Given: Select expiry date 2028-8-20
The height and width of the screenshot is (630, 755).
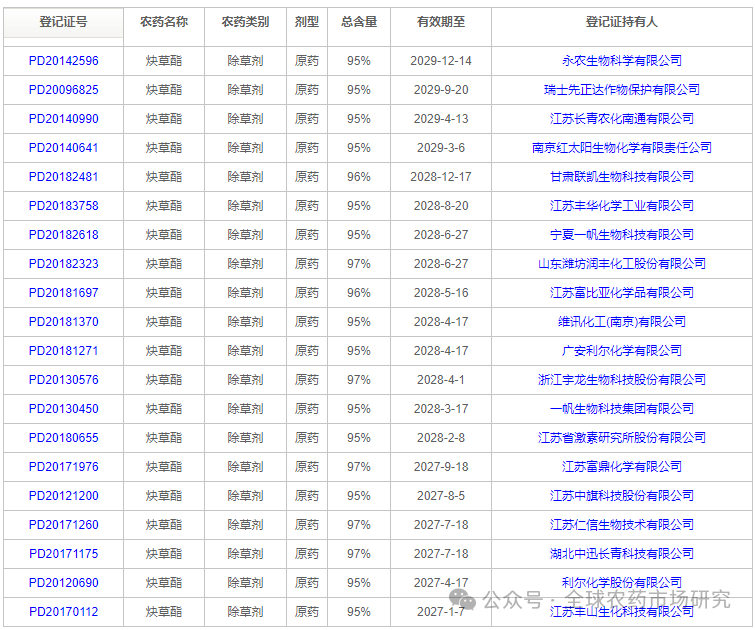Looking at the screenshot, I should (x=441, y=206).
